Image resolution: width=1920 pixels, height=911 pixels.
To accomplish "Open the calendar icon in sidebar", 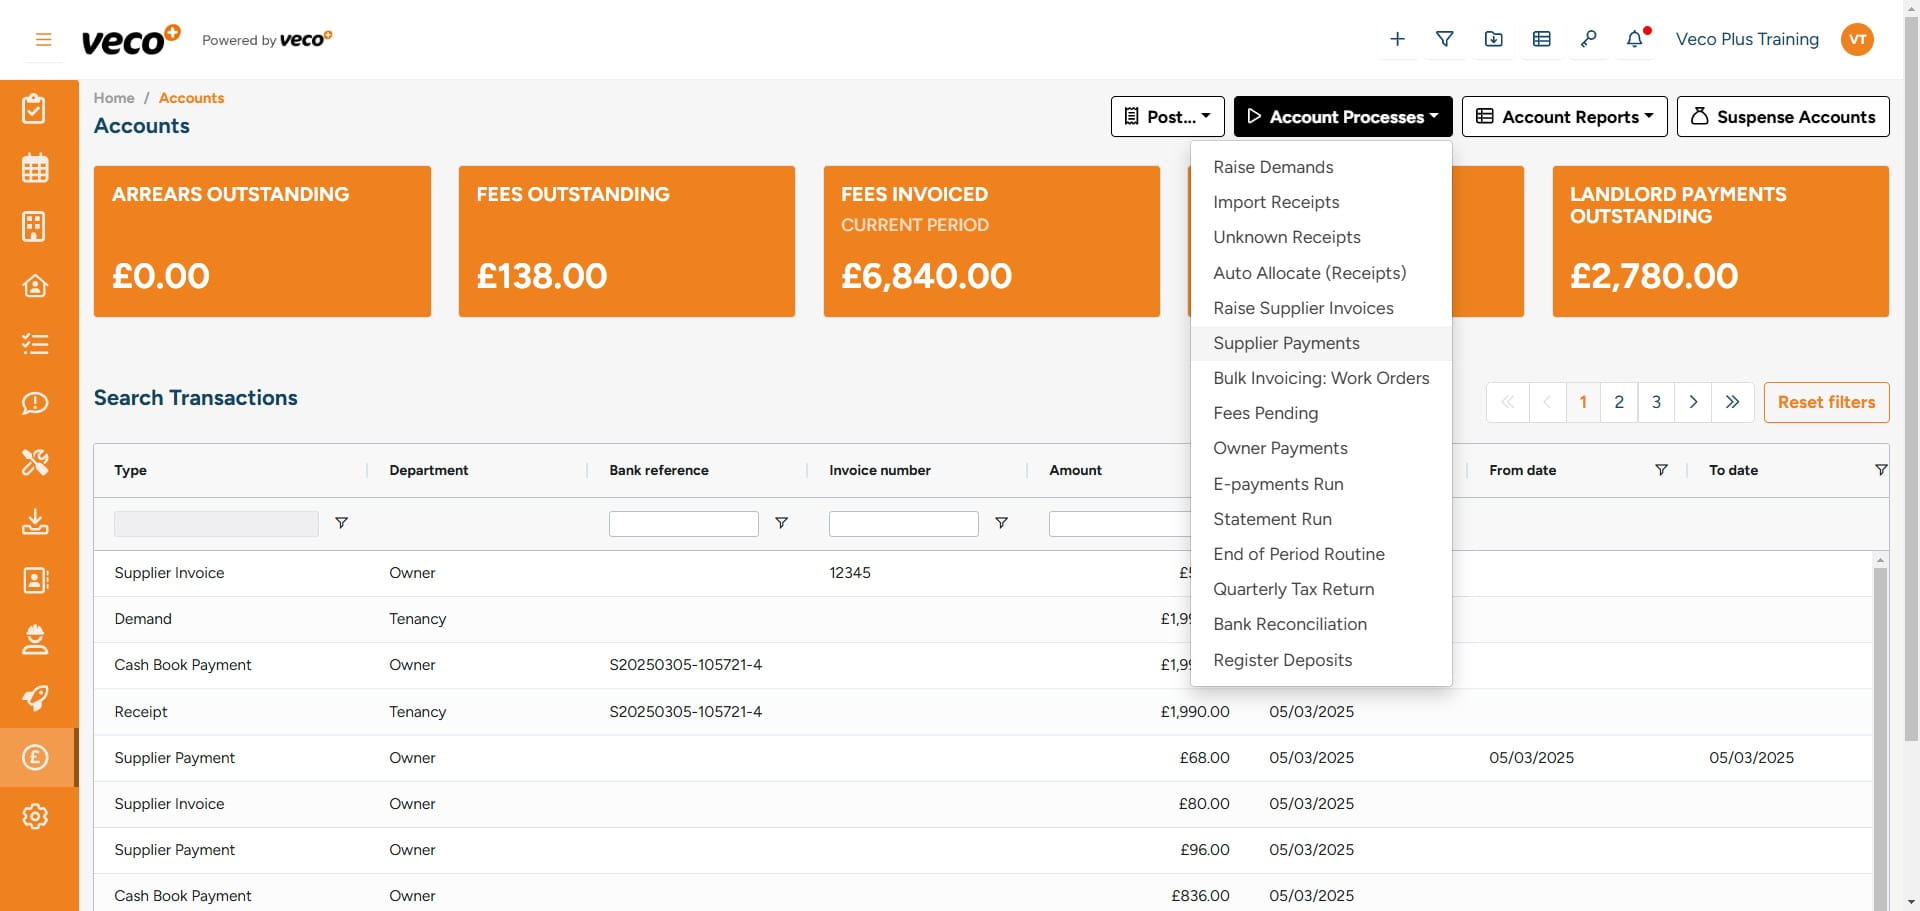I will [x=35, y=168].
